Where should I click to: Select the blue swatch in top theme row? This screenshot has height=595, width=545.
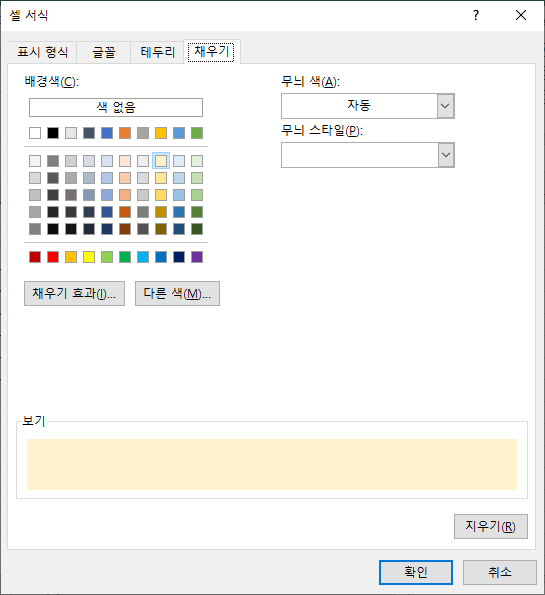click(107, 133)
